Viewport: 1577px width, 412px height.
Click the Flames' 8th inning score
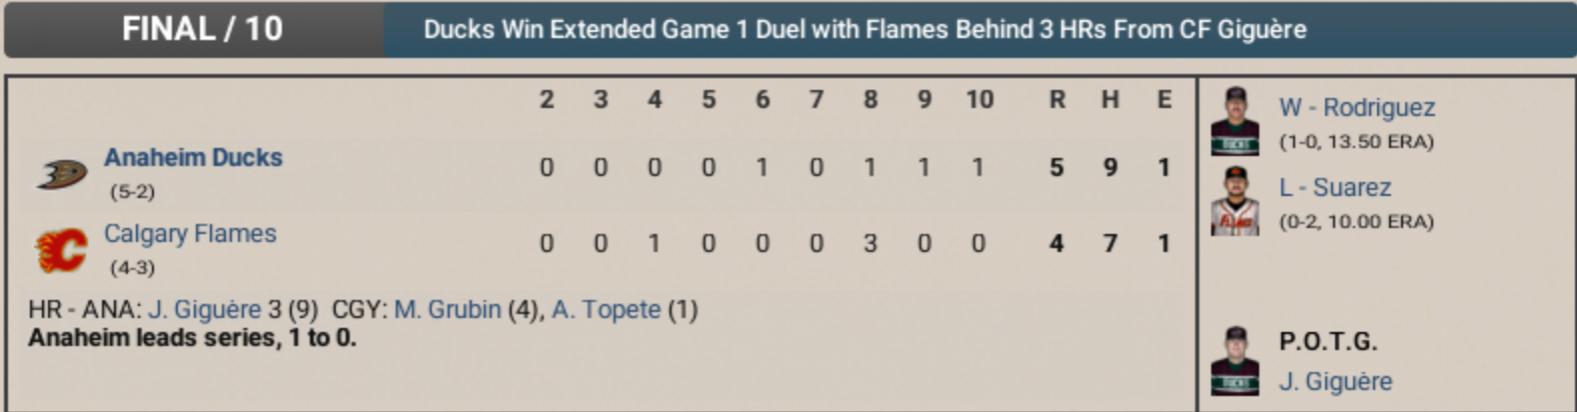[870, 244]
